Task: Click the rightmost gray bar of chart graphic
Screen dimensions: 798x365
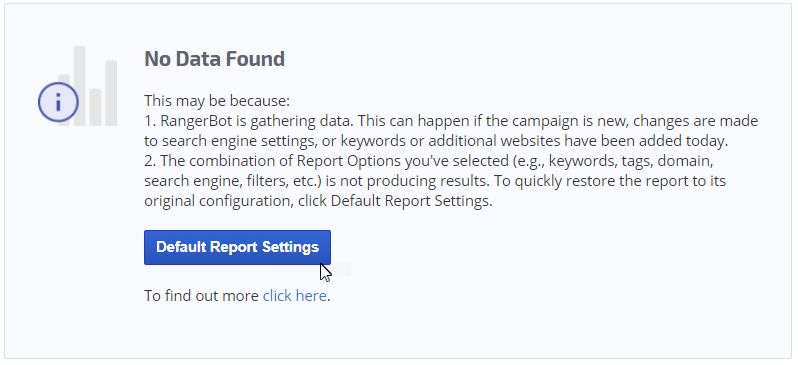Action: (x=111, y=93)
